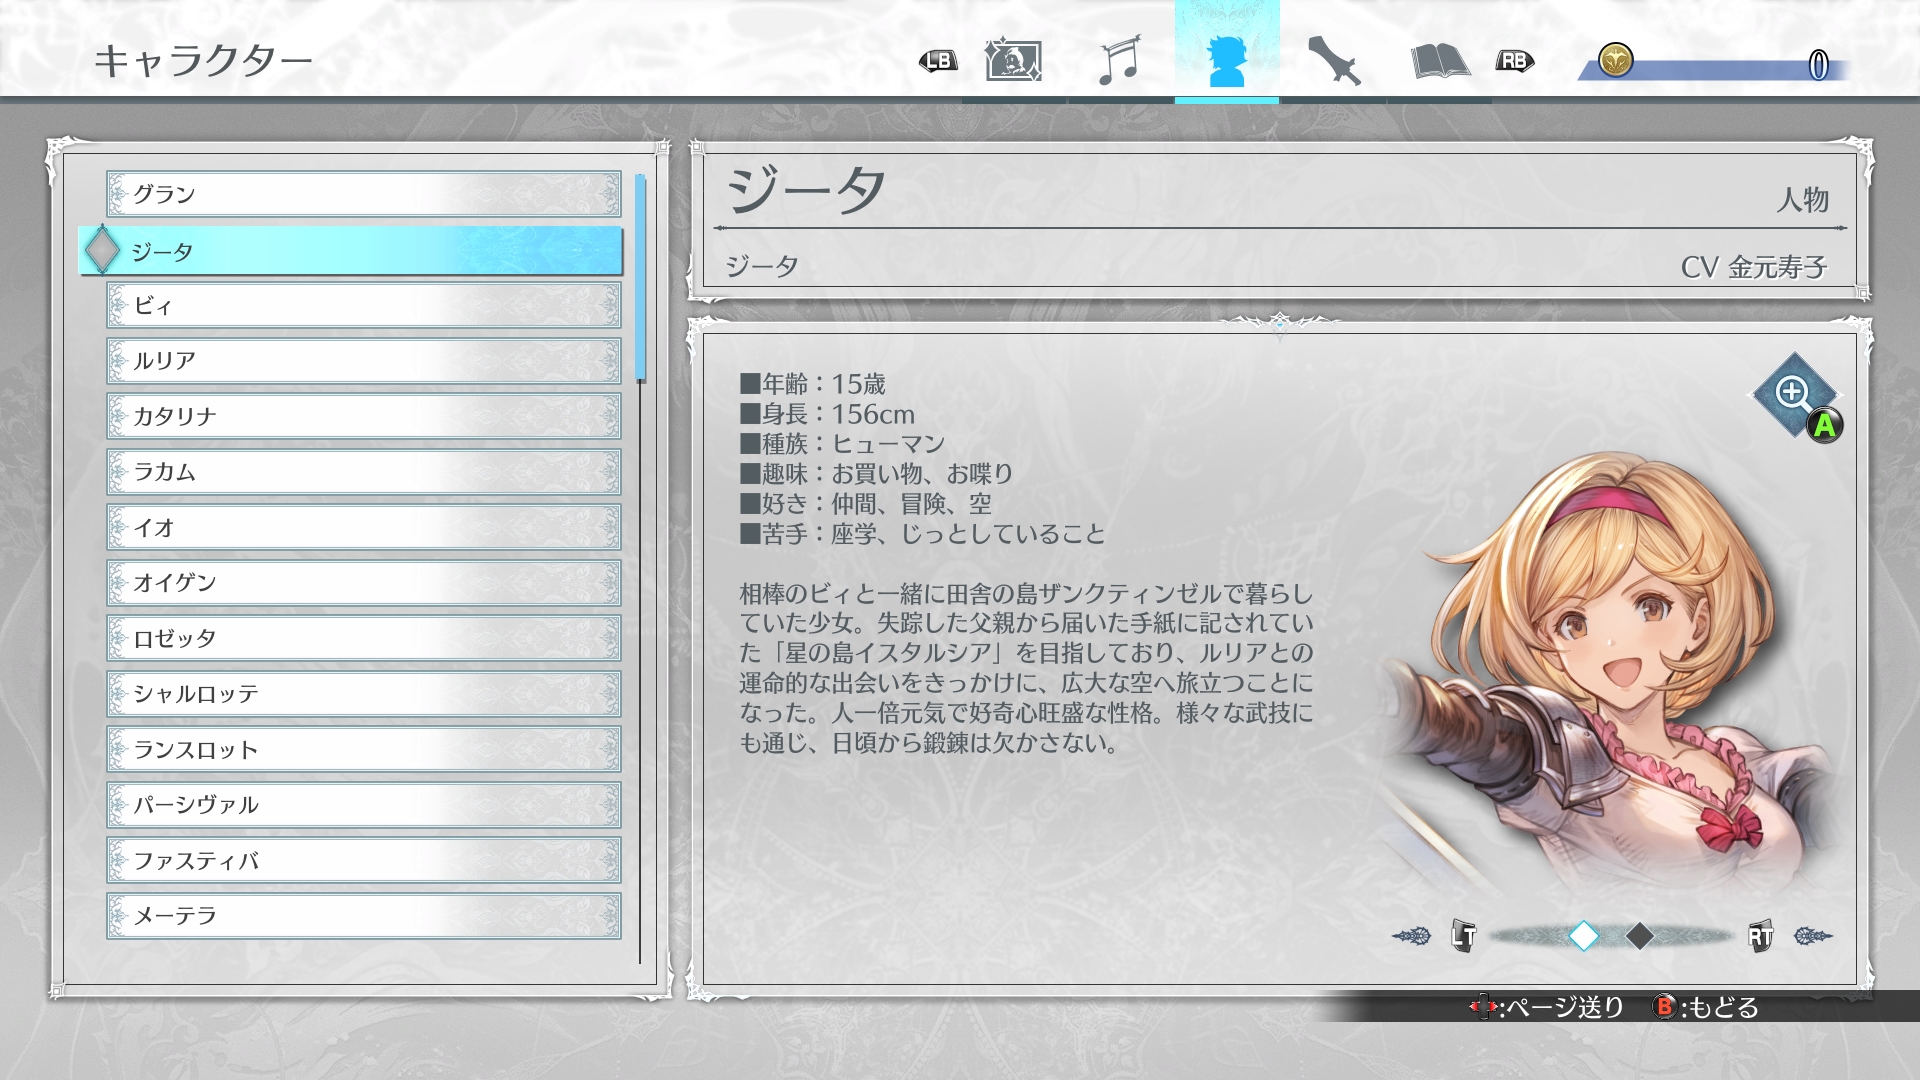Choose カタリナ from the character list
The width and height of the screenshot is (1920, 1080).
coord(364,416)
